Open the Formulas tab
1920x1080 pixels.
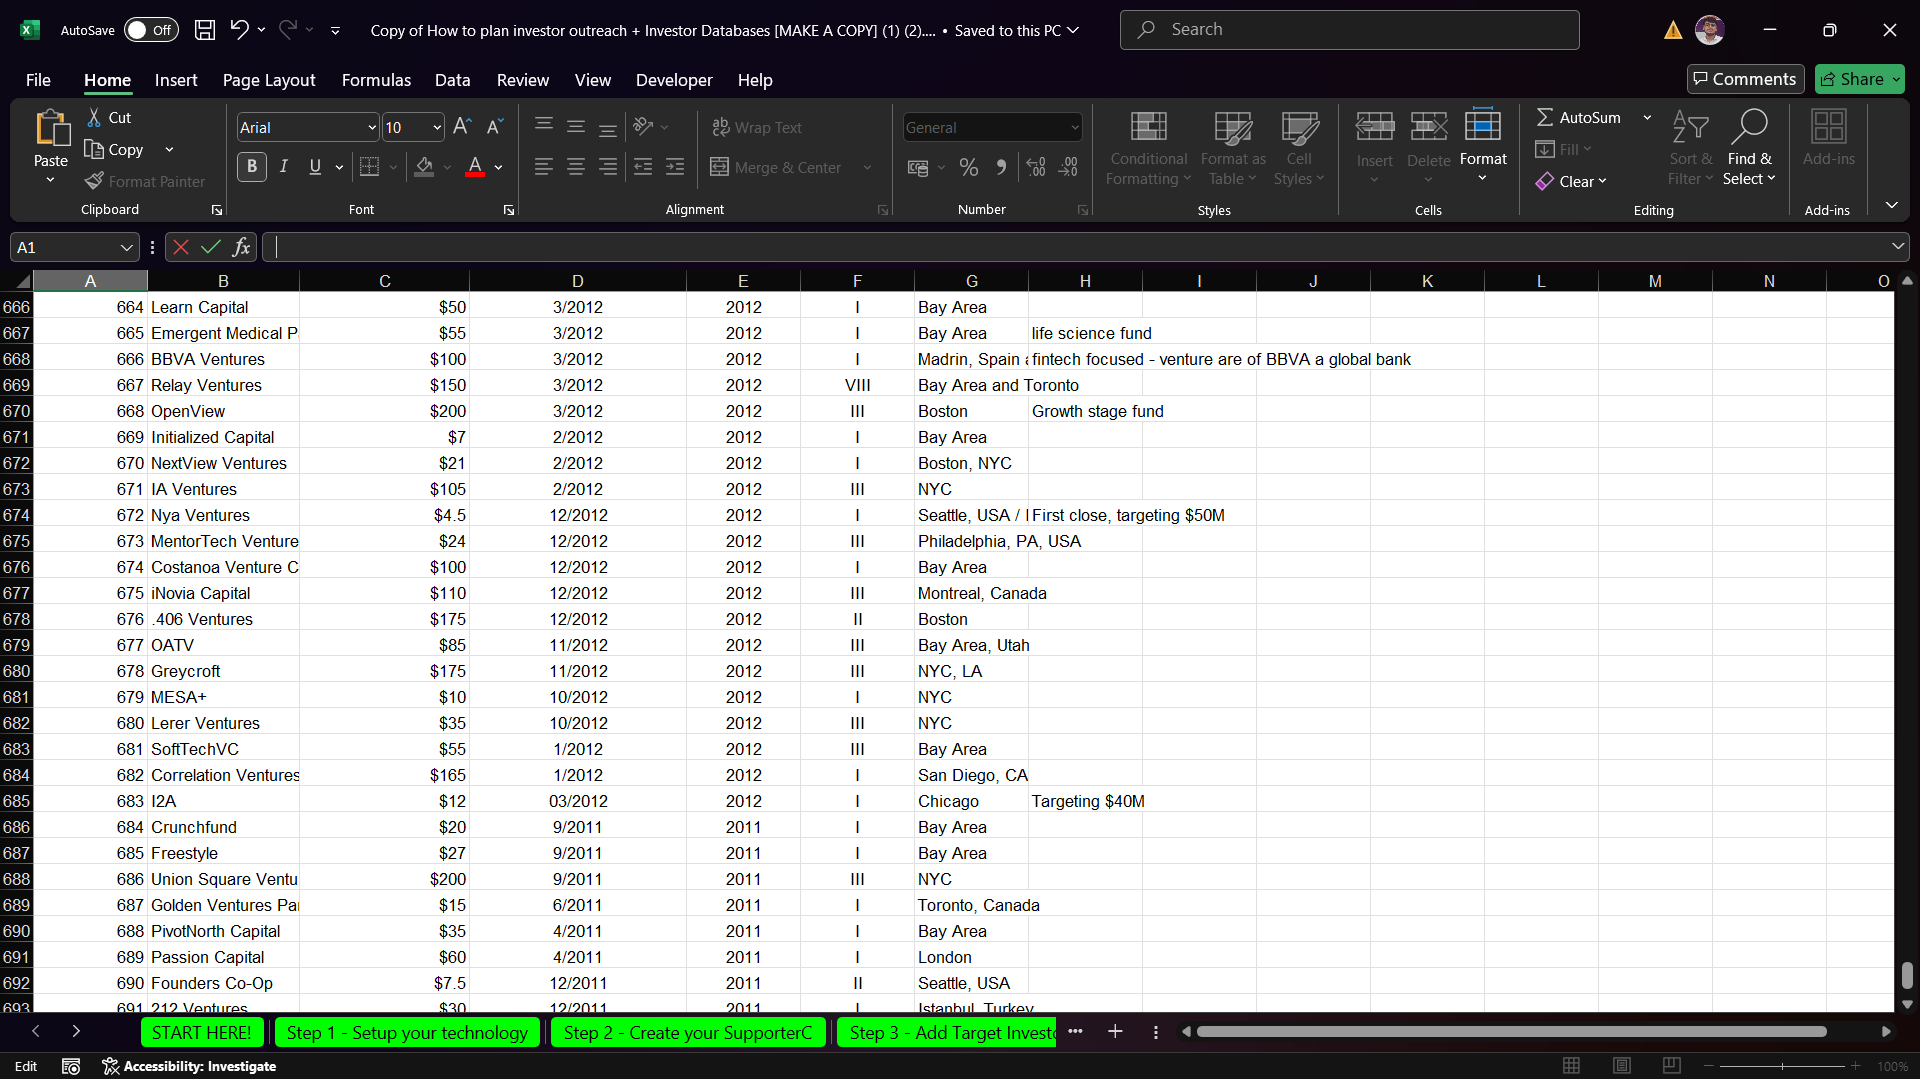click(376, 80)
